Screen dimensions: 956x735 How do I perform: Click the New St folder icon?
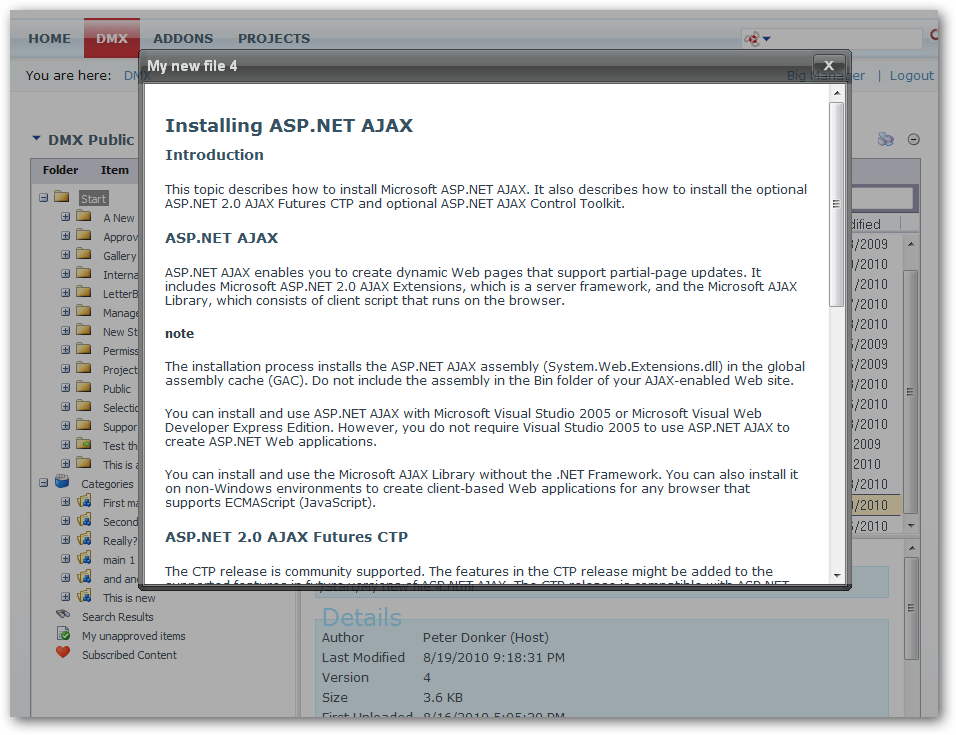click(x=84, y=330)
